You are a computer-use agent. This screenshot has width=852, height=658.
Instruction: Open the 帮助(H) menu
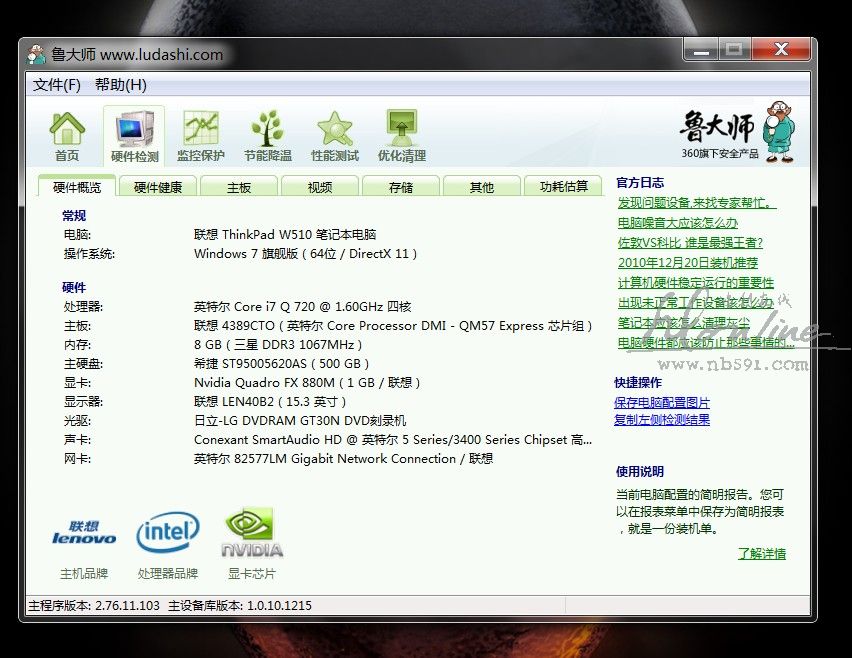[x=121, y=85]
